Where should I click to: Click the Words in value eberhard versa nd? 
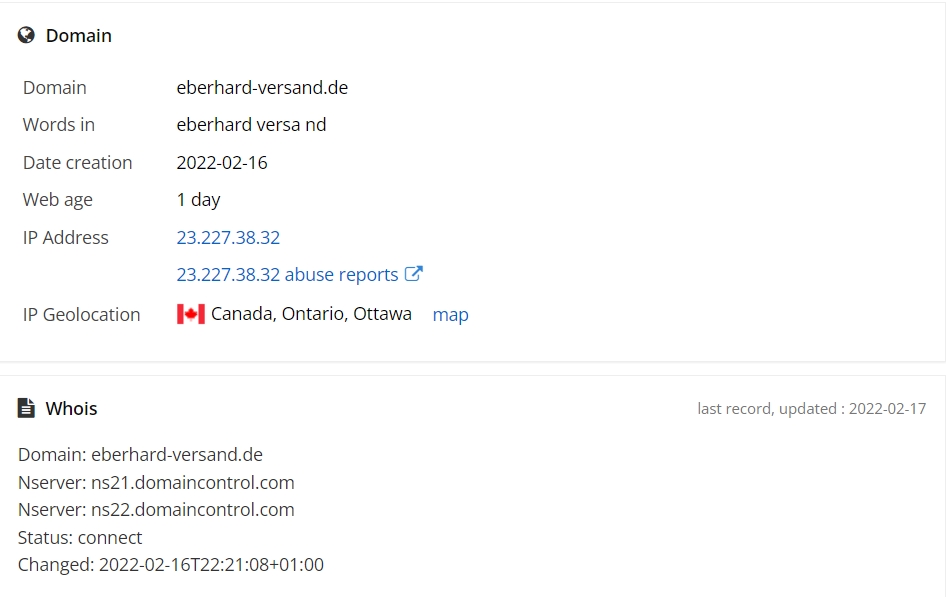pyautogui.click(x=251, y=125)
